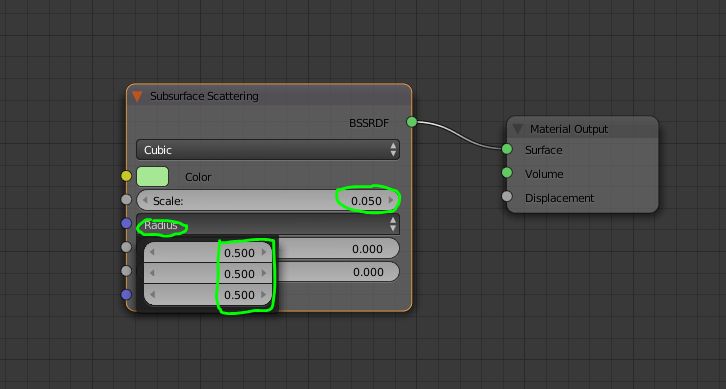Click the Scale value field
The width and height of the screenshot is (726, 389).
[x=268, y=201]
